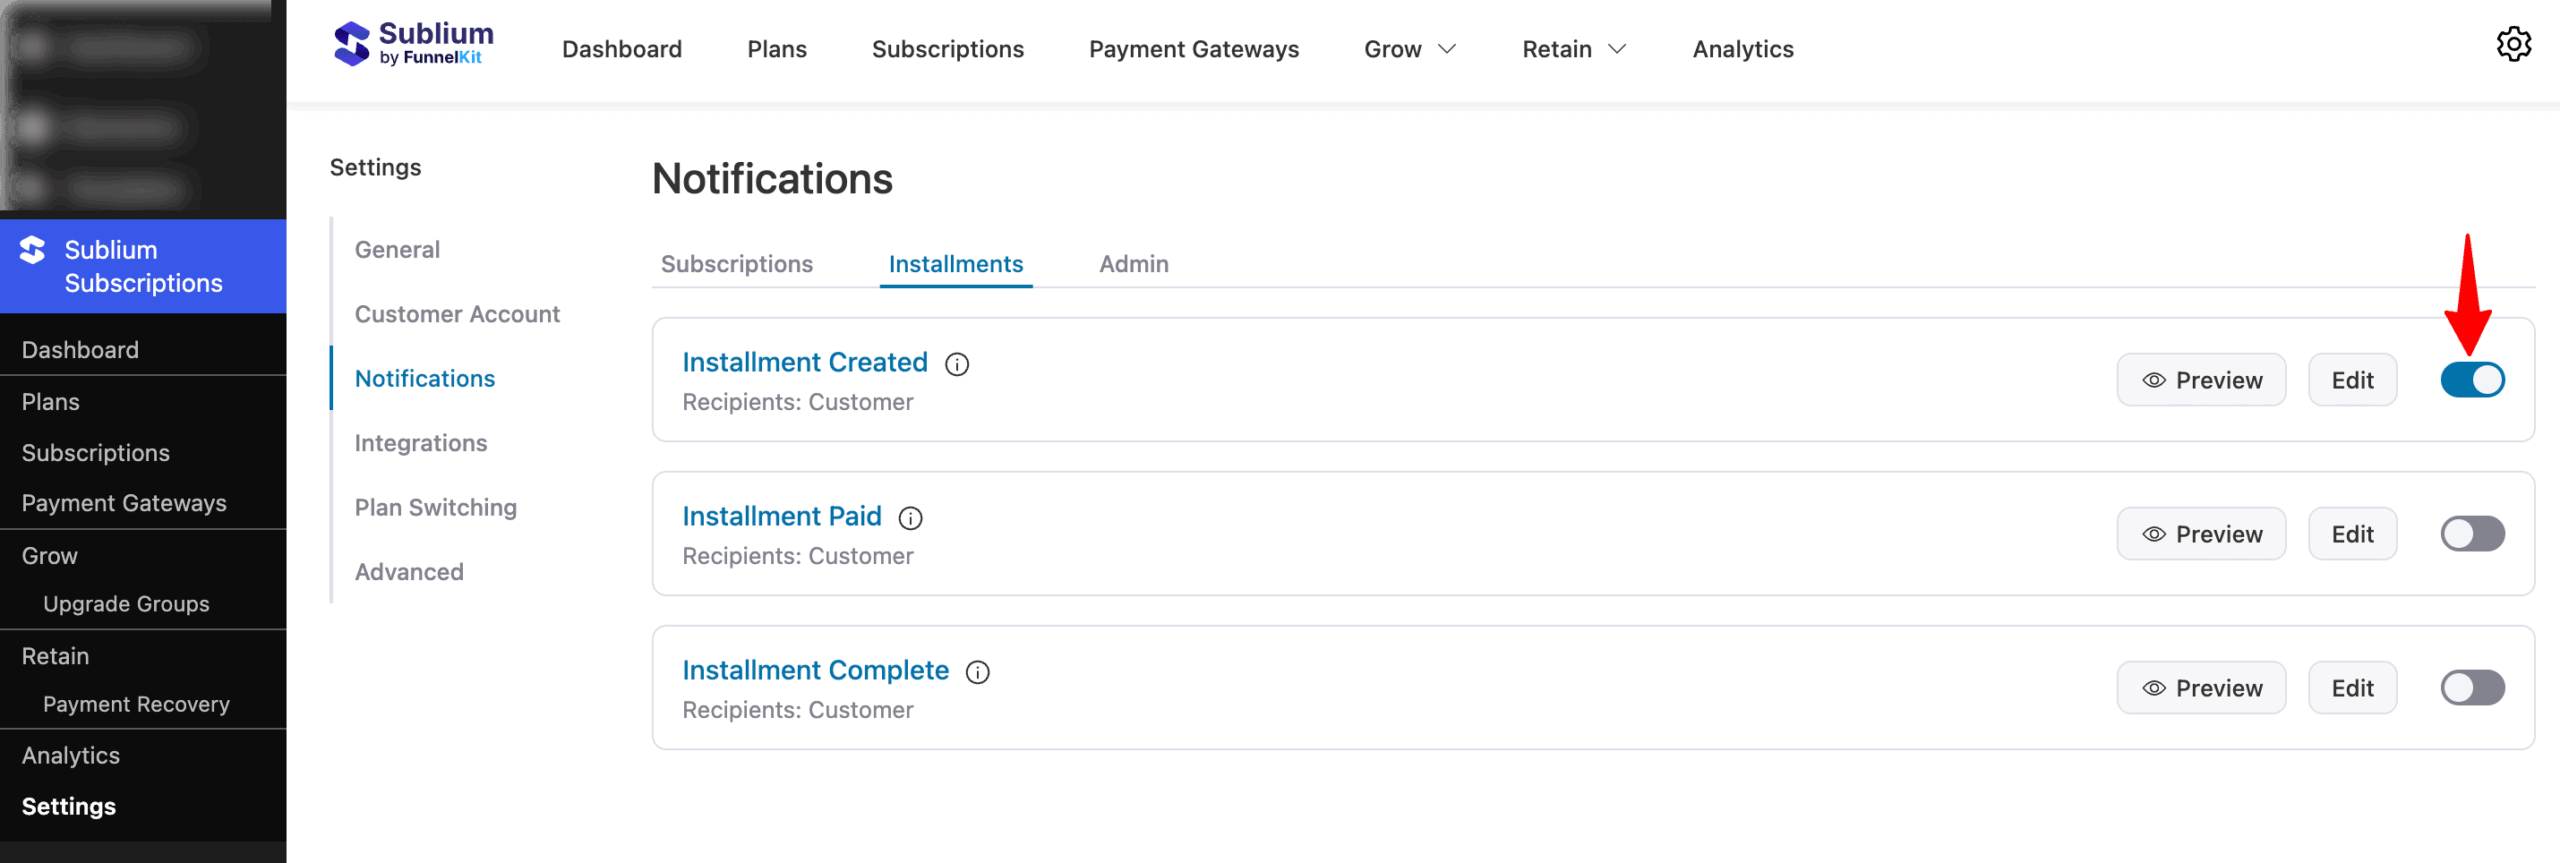This screenshot has height=863, width=2560.
Task: Enable the Installment Paid notification toggle
Action: coord(2471,533)
